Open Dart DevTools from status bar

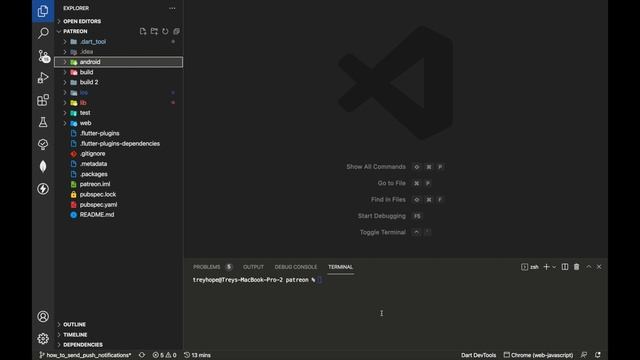coord(478,355)
